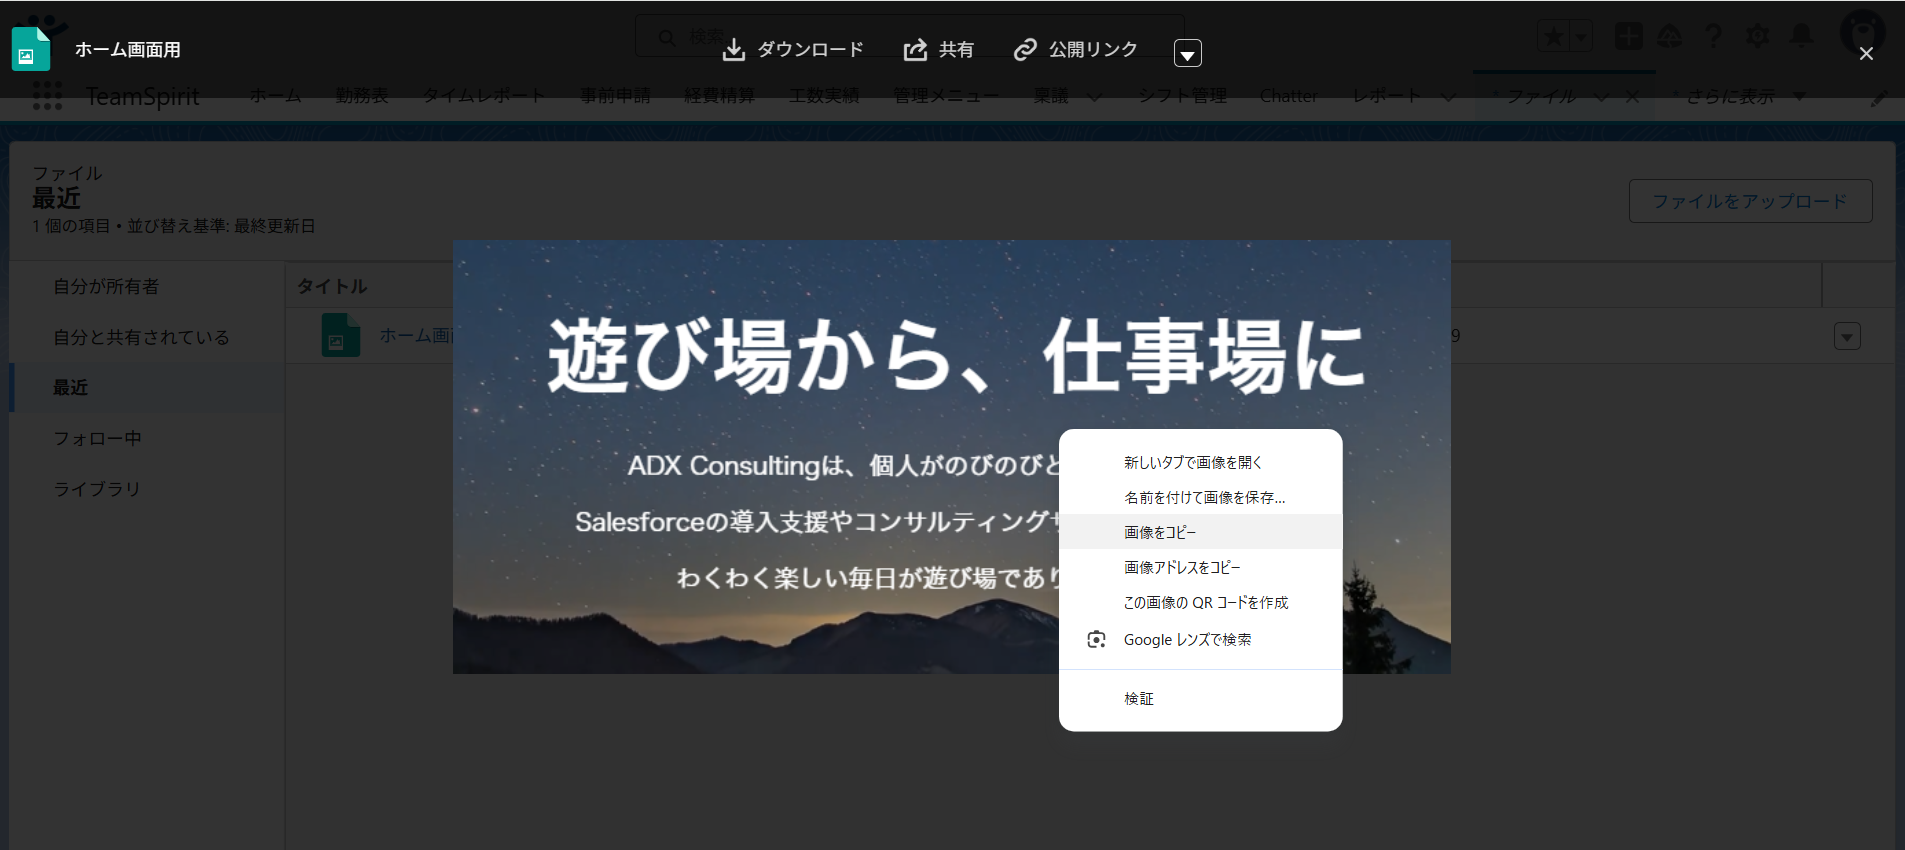Click the dimmed 検索 search field
The height and width of the screenshot is (850, 1905).
point(910,37)
